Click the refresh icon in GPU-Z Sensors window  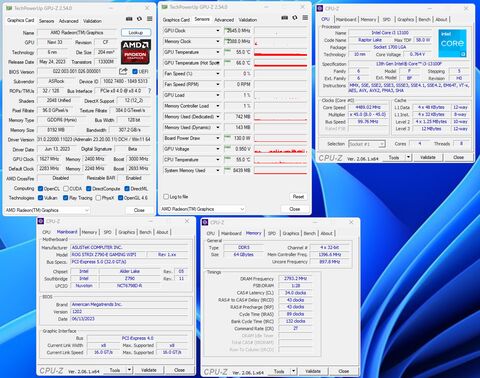point(295,18)
